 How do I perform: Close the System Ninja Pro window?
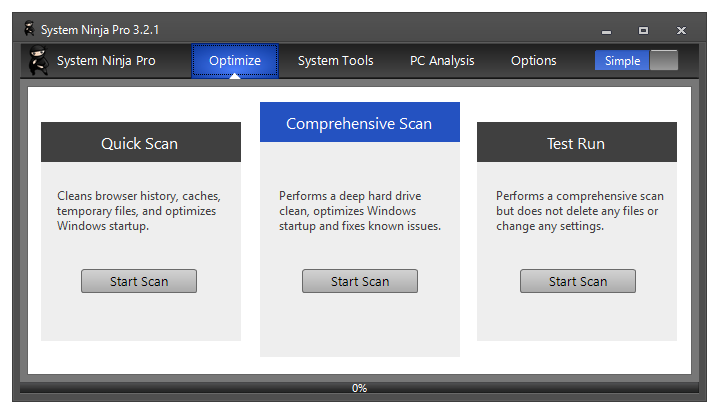681,31
